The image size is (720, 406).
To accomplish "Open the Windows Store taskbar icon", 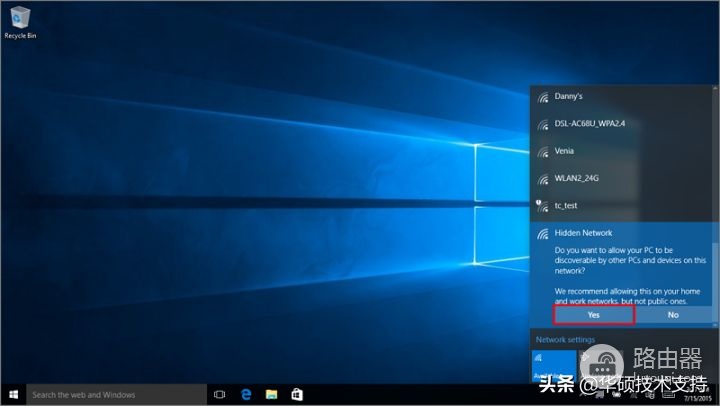I will (x=297, y=395).
